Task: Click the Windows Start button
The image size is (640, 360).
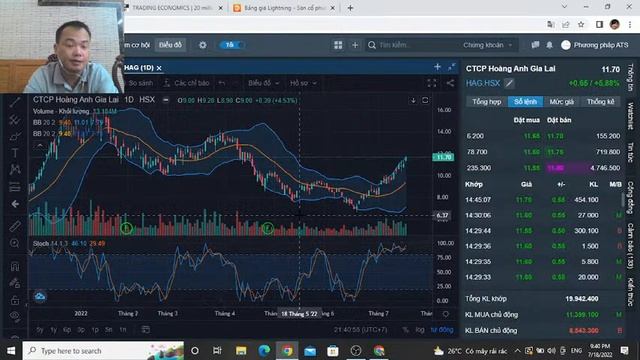Action: coord(11,351)
